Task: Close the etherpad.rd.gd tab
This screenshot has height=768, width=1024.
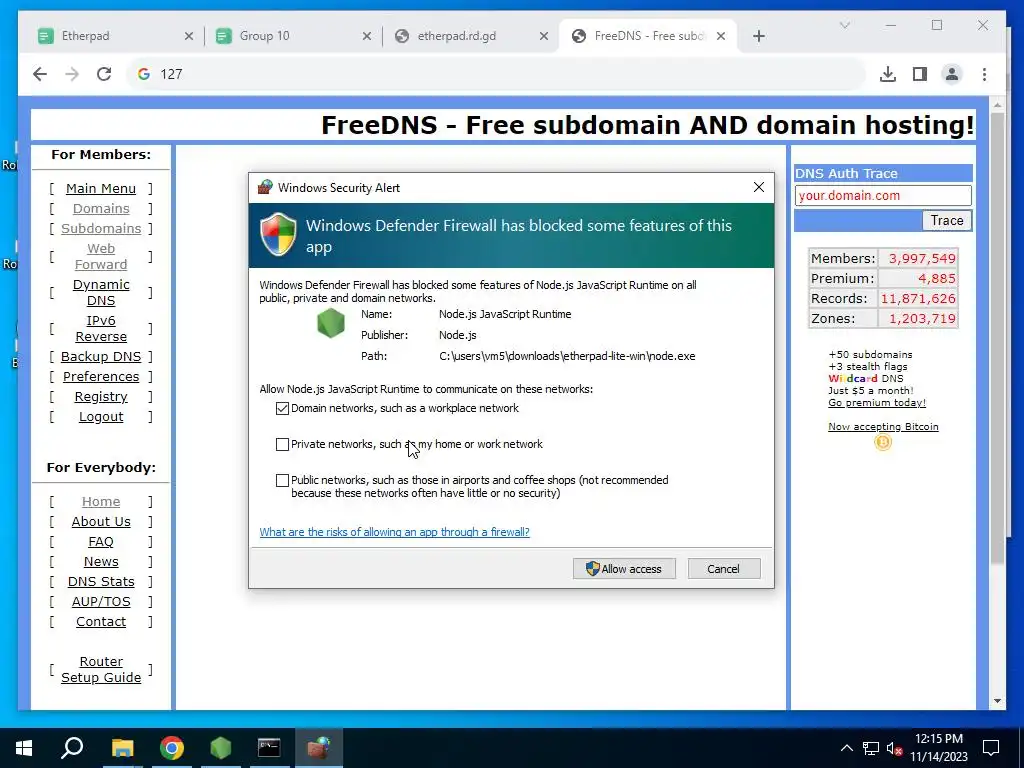Action: pyautogui.click(x=544, y=36)
